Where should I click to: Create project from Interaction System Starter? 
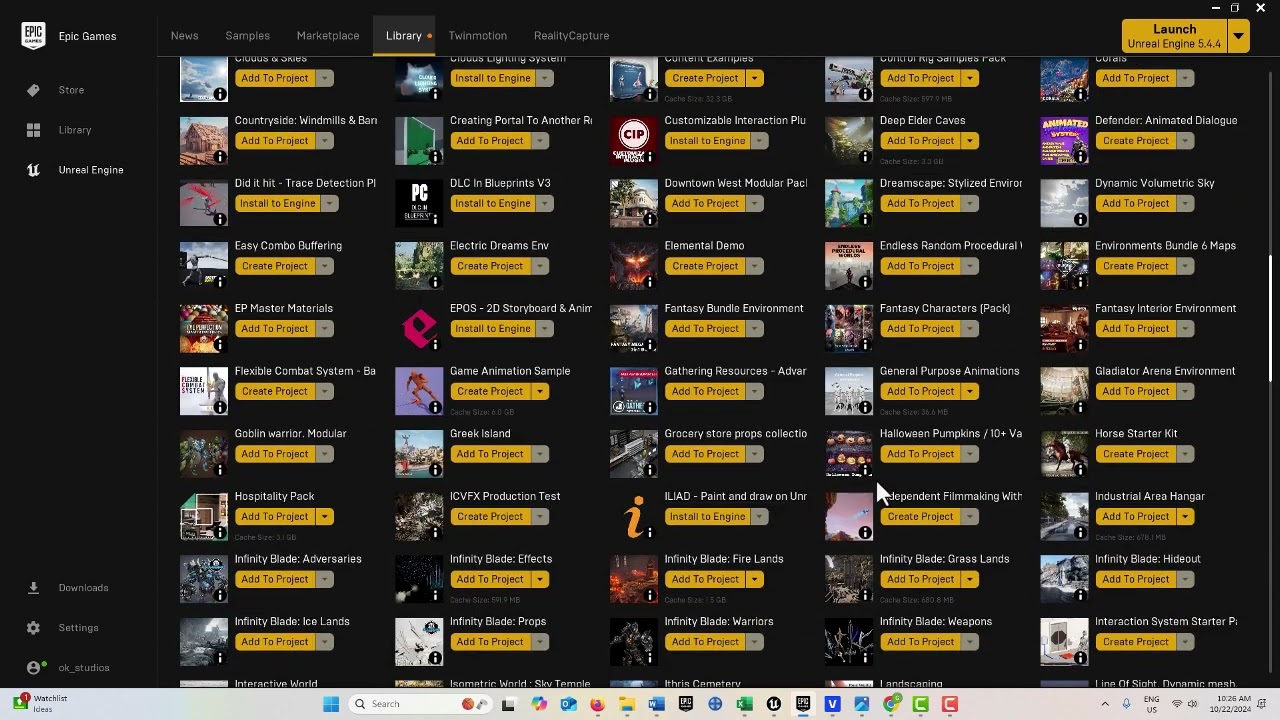click(1135, 642)
